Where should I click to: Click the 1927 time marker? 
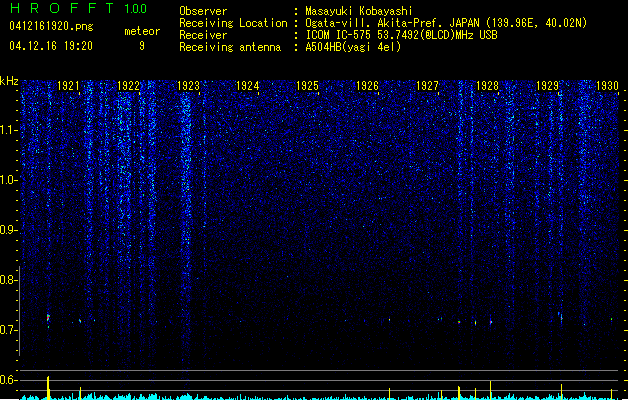(x=427, y=86)
